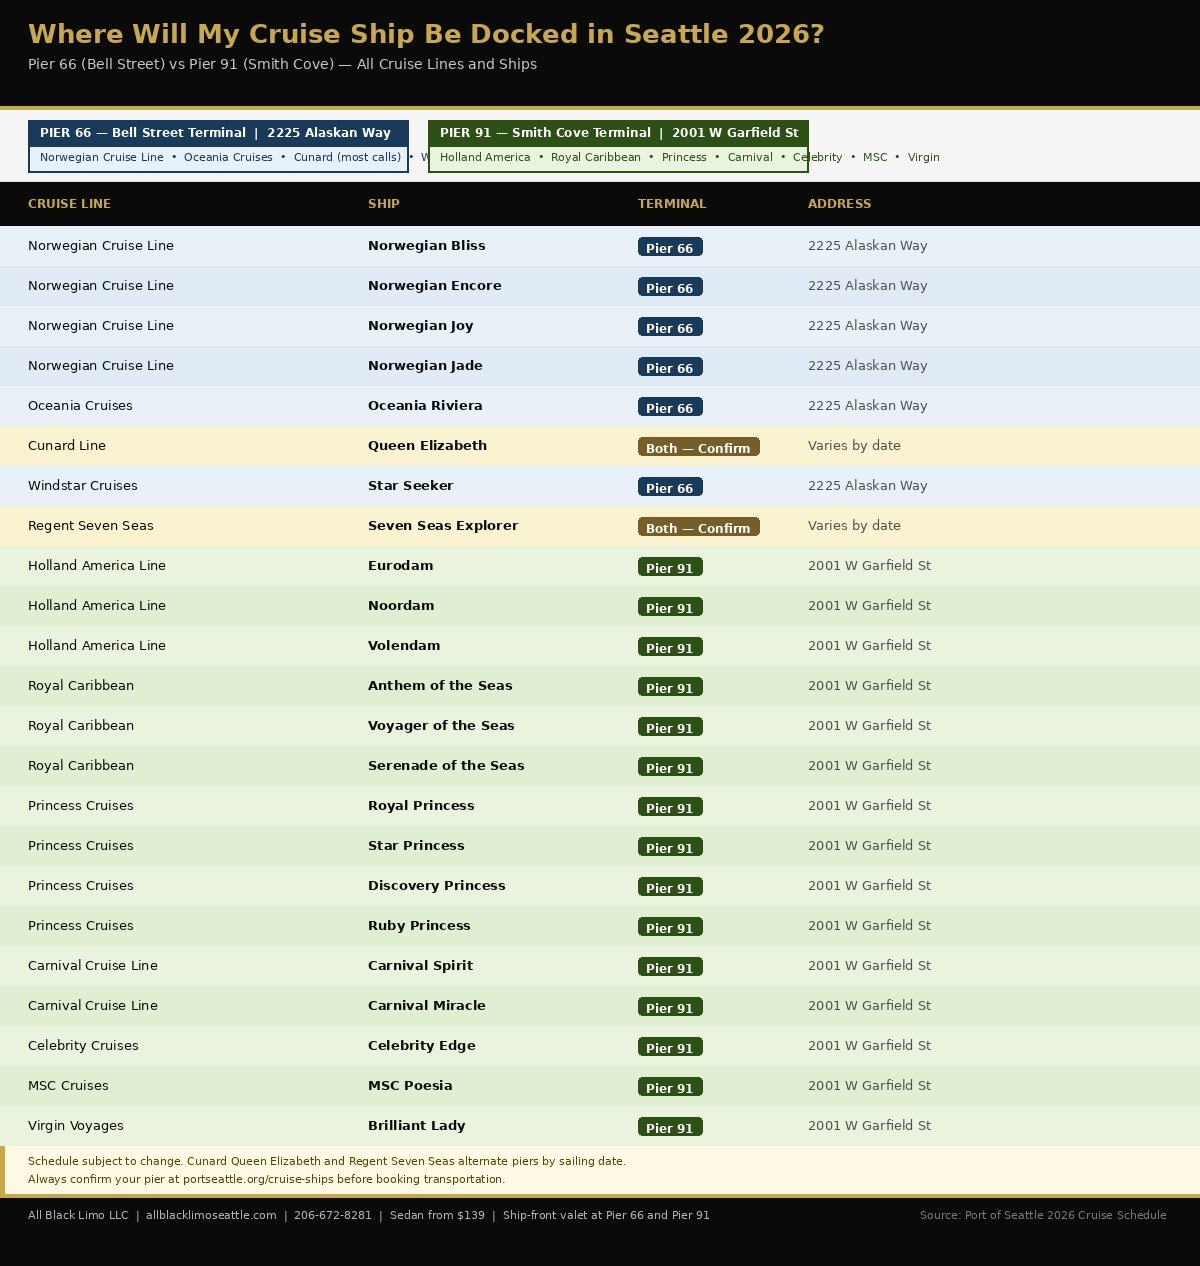
Task: Click the Pier 91 badge for Voyager of the Seas
Action: click(x=670, y=727)
